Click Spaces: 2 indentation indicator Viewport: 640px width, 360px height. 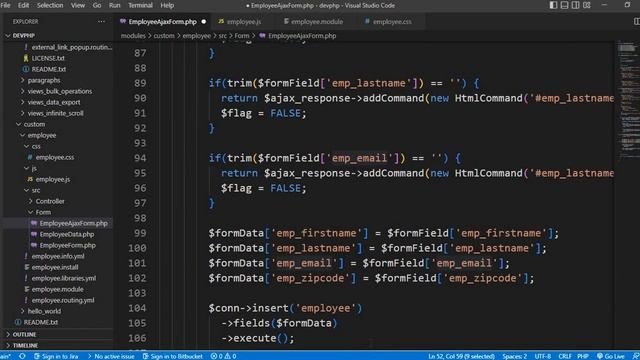point(514,356)
